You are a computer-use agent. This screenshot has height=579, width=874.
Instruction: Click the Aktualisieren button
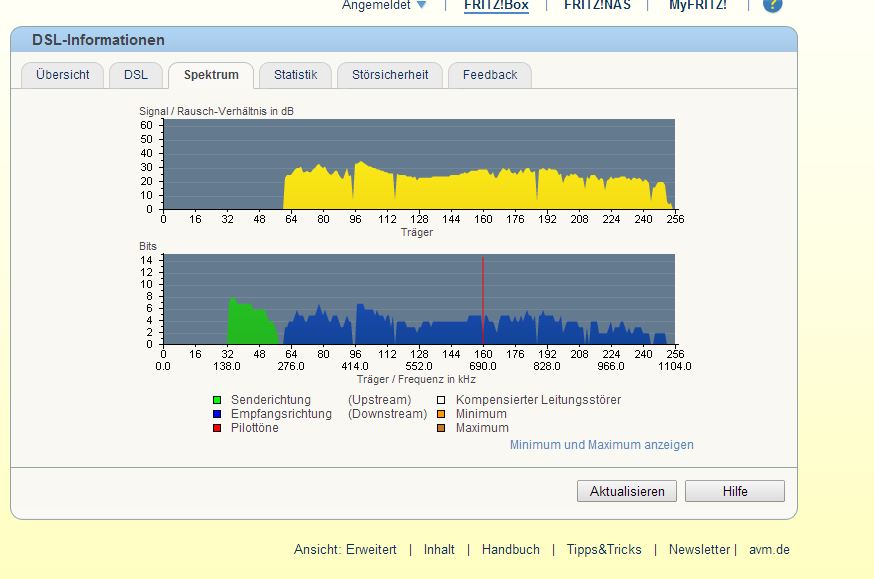point(627,492)
